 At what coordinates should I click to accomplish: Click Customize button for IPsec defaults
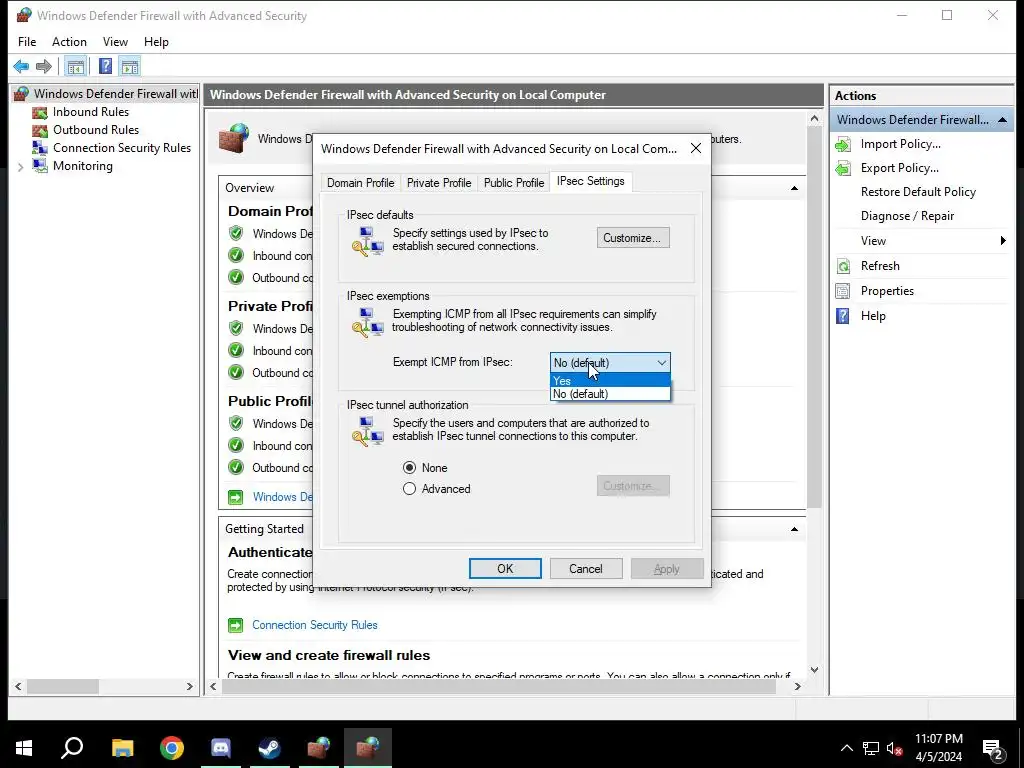633,238
